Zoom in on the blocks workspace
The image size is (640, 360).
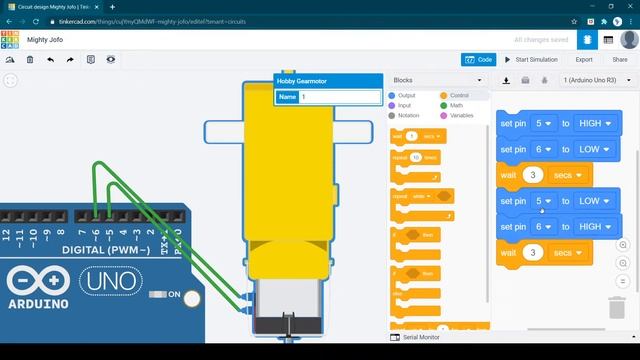pos(623,245)
